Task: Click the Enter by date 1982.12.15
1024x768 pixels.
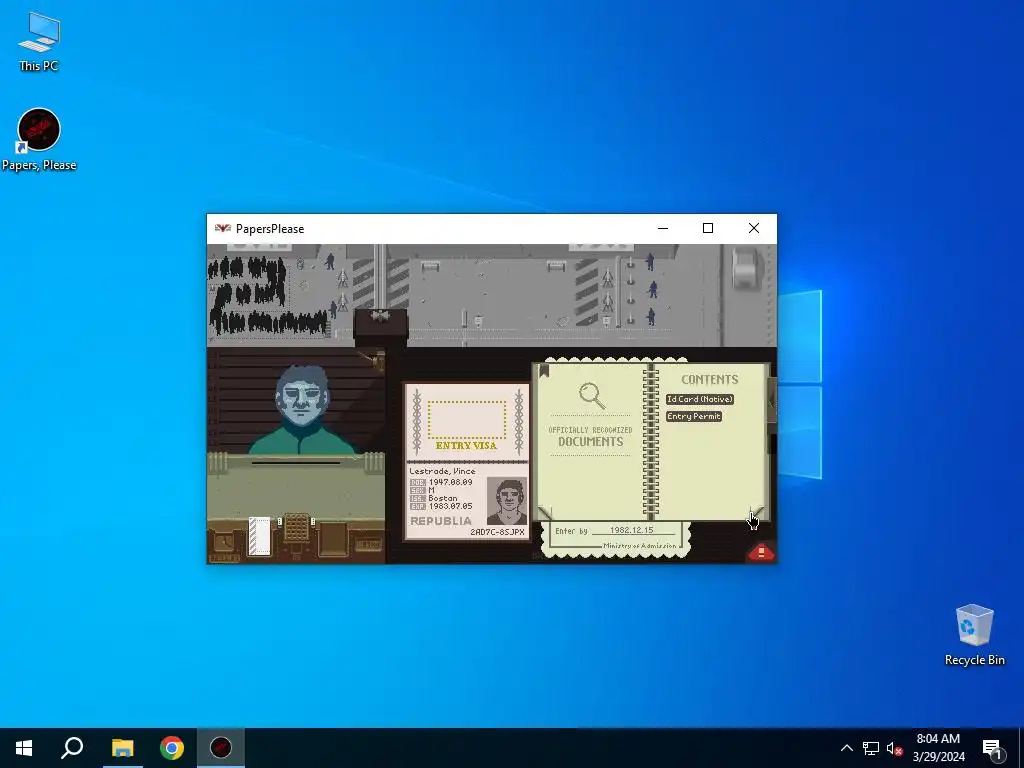Action: [631, 530]
